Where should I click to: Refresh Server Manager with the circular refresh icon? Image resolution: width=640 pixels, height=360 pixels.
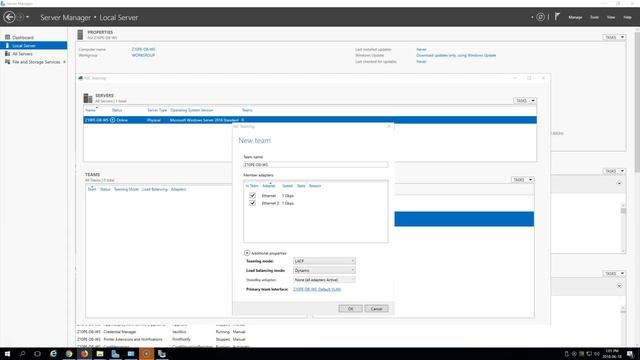(x=540, y=17)
